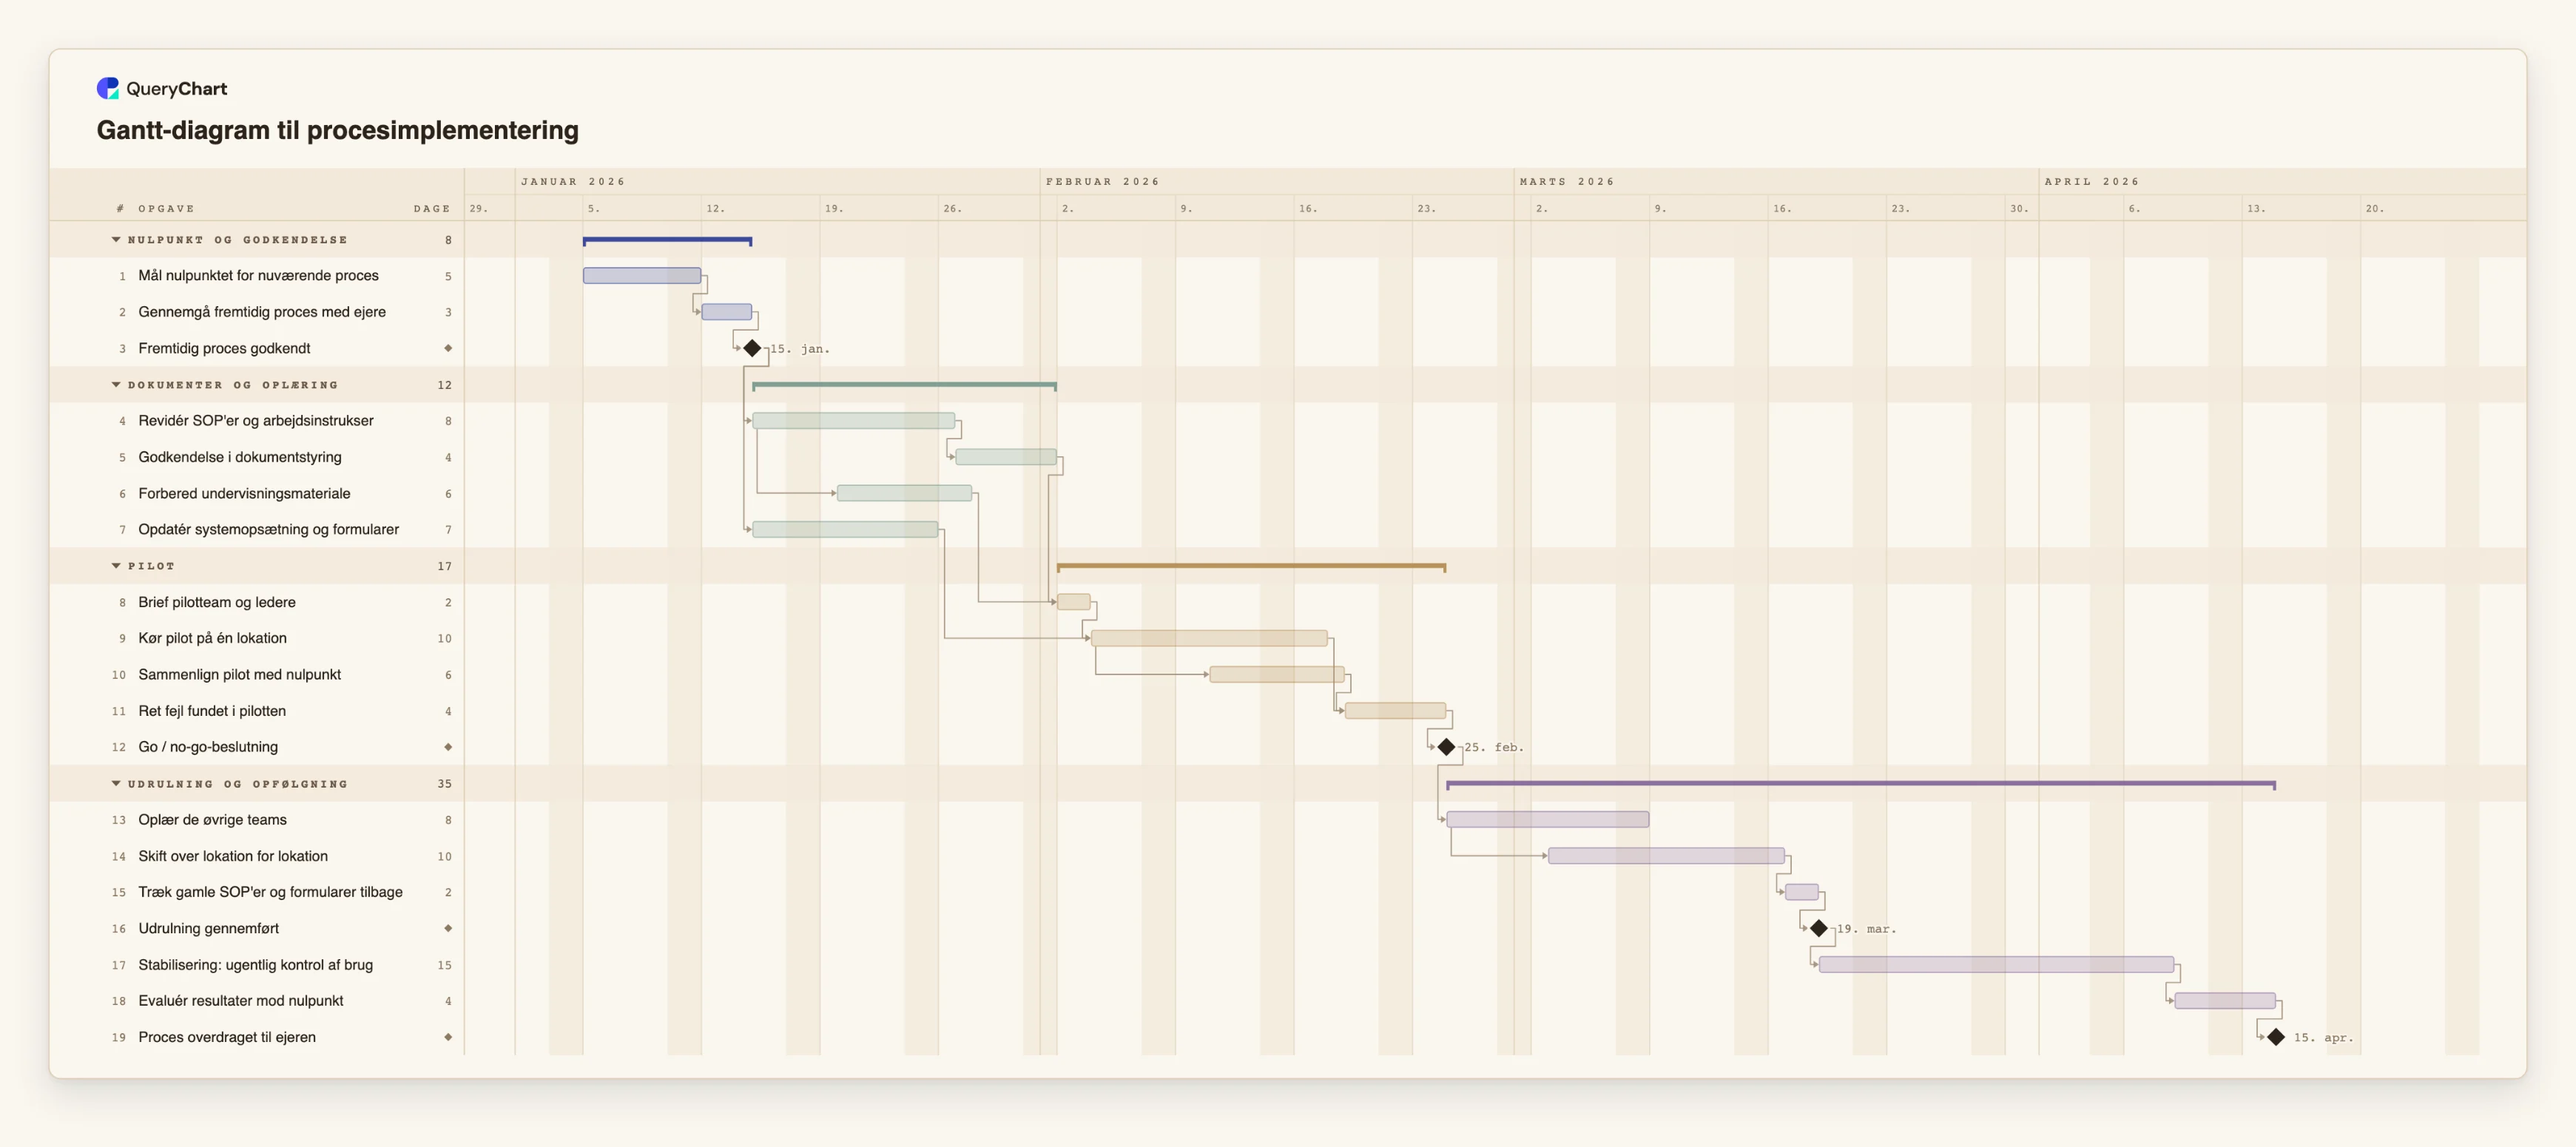The image size is (2576, 1147).
Task: Click the Opdatér systemopsætning og formularer bar
Action: point(845,530)
